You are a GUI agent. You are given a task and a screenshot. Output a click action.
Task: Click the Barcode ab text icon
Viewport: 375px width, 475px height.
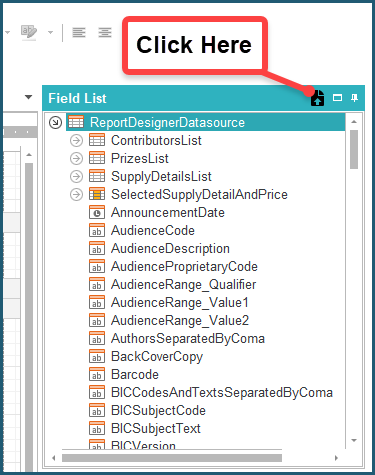click(x=97, y=374)
